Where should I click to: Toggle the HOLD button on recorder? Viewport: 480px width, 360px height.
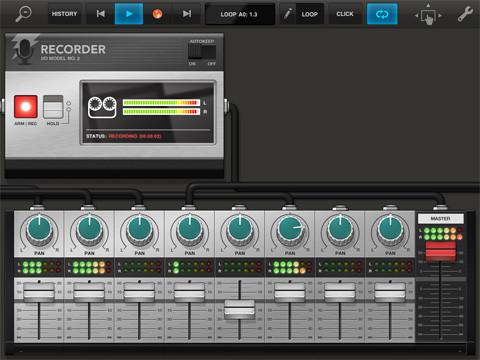53,107
